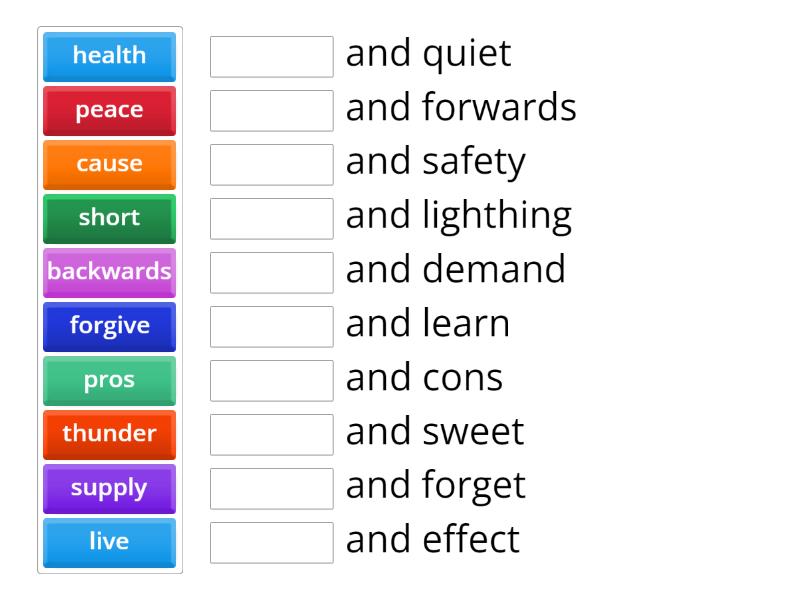The width and height of the screenshot is (800, 600).
Task: Click the 'pros' word tile
Action: tap(109, 380)
